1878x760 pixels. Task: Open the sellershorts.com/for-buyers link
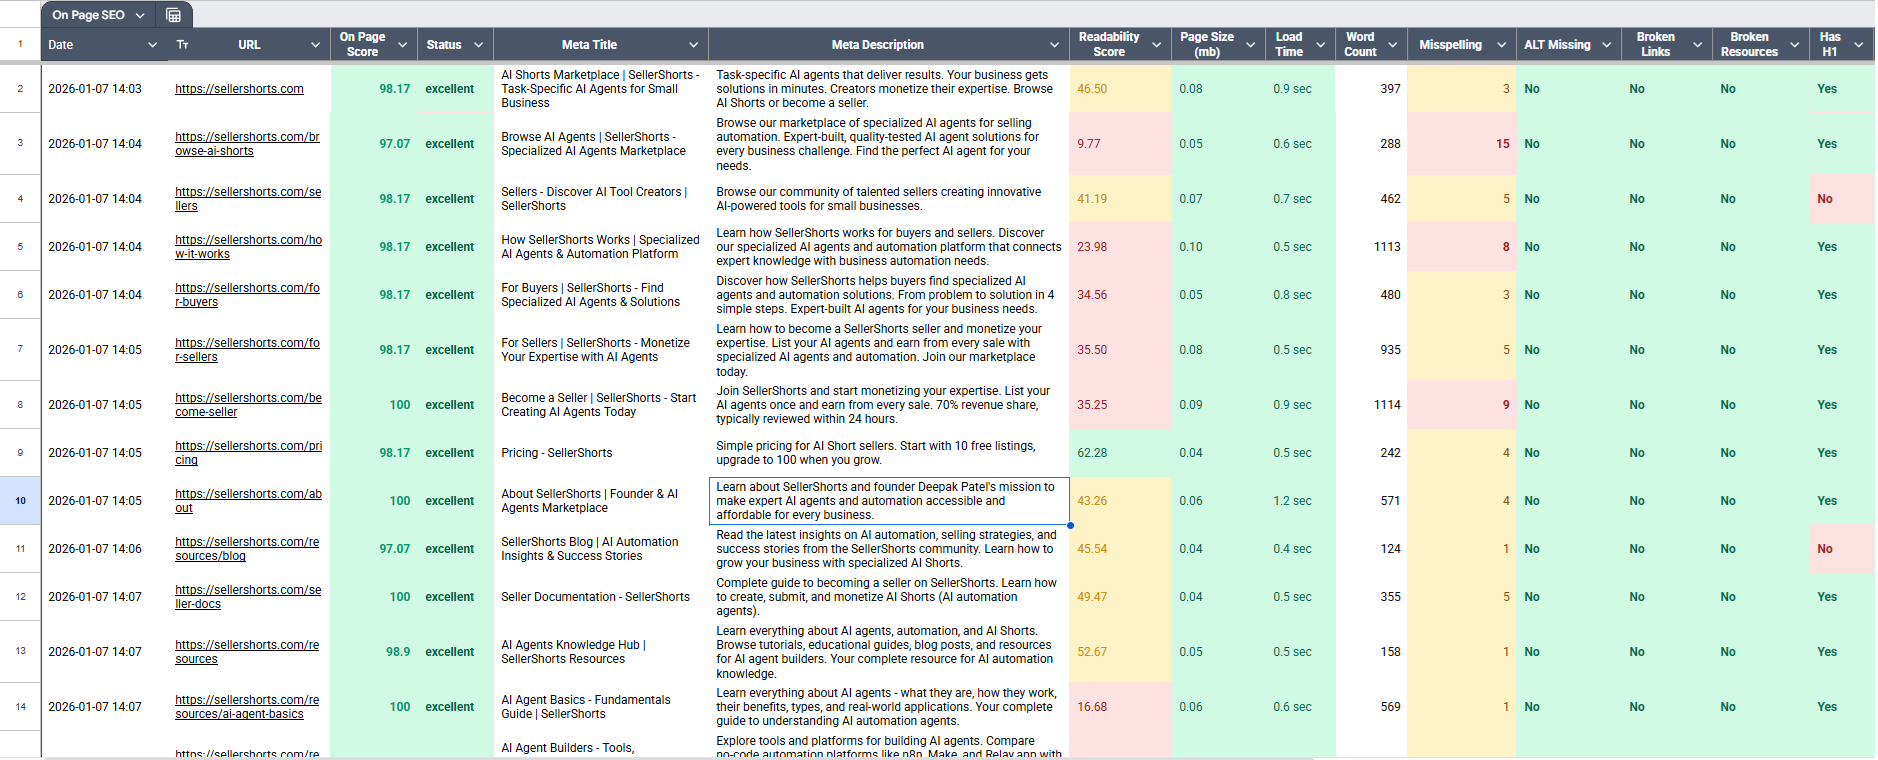click(x=247, y=295)
